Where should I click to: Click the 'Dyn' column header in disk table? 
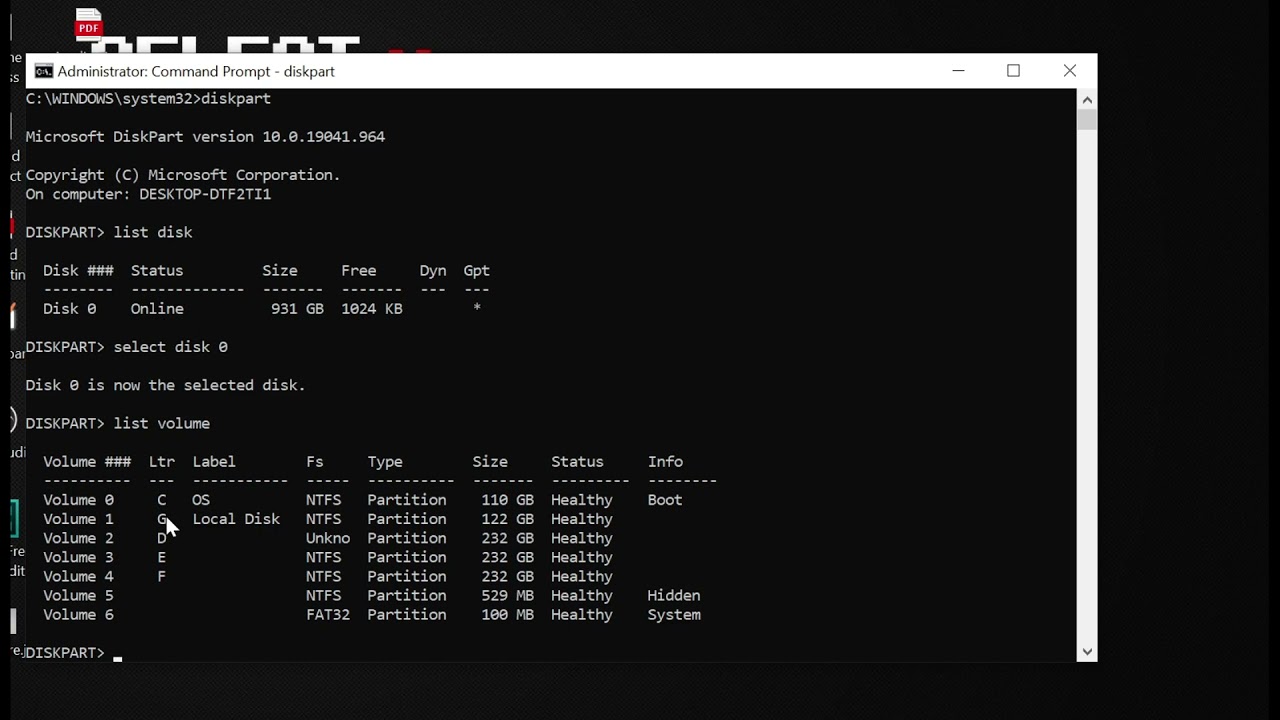(433, 271)
